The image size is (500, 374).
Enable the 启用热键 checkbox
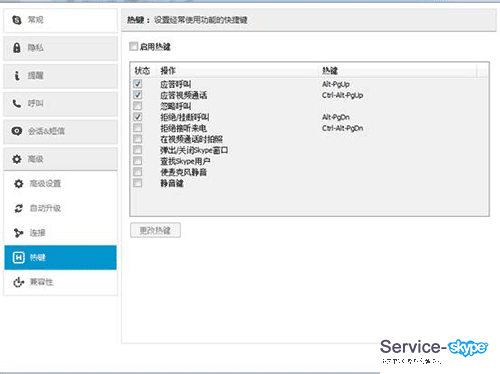pos(134,46)
